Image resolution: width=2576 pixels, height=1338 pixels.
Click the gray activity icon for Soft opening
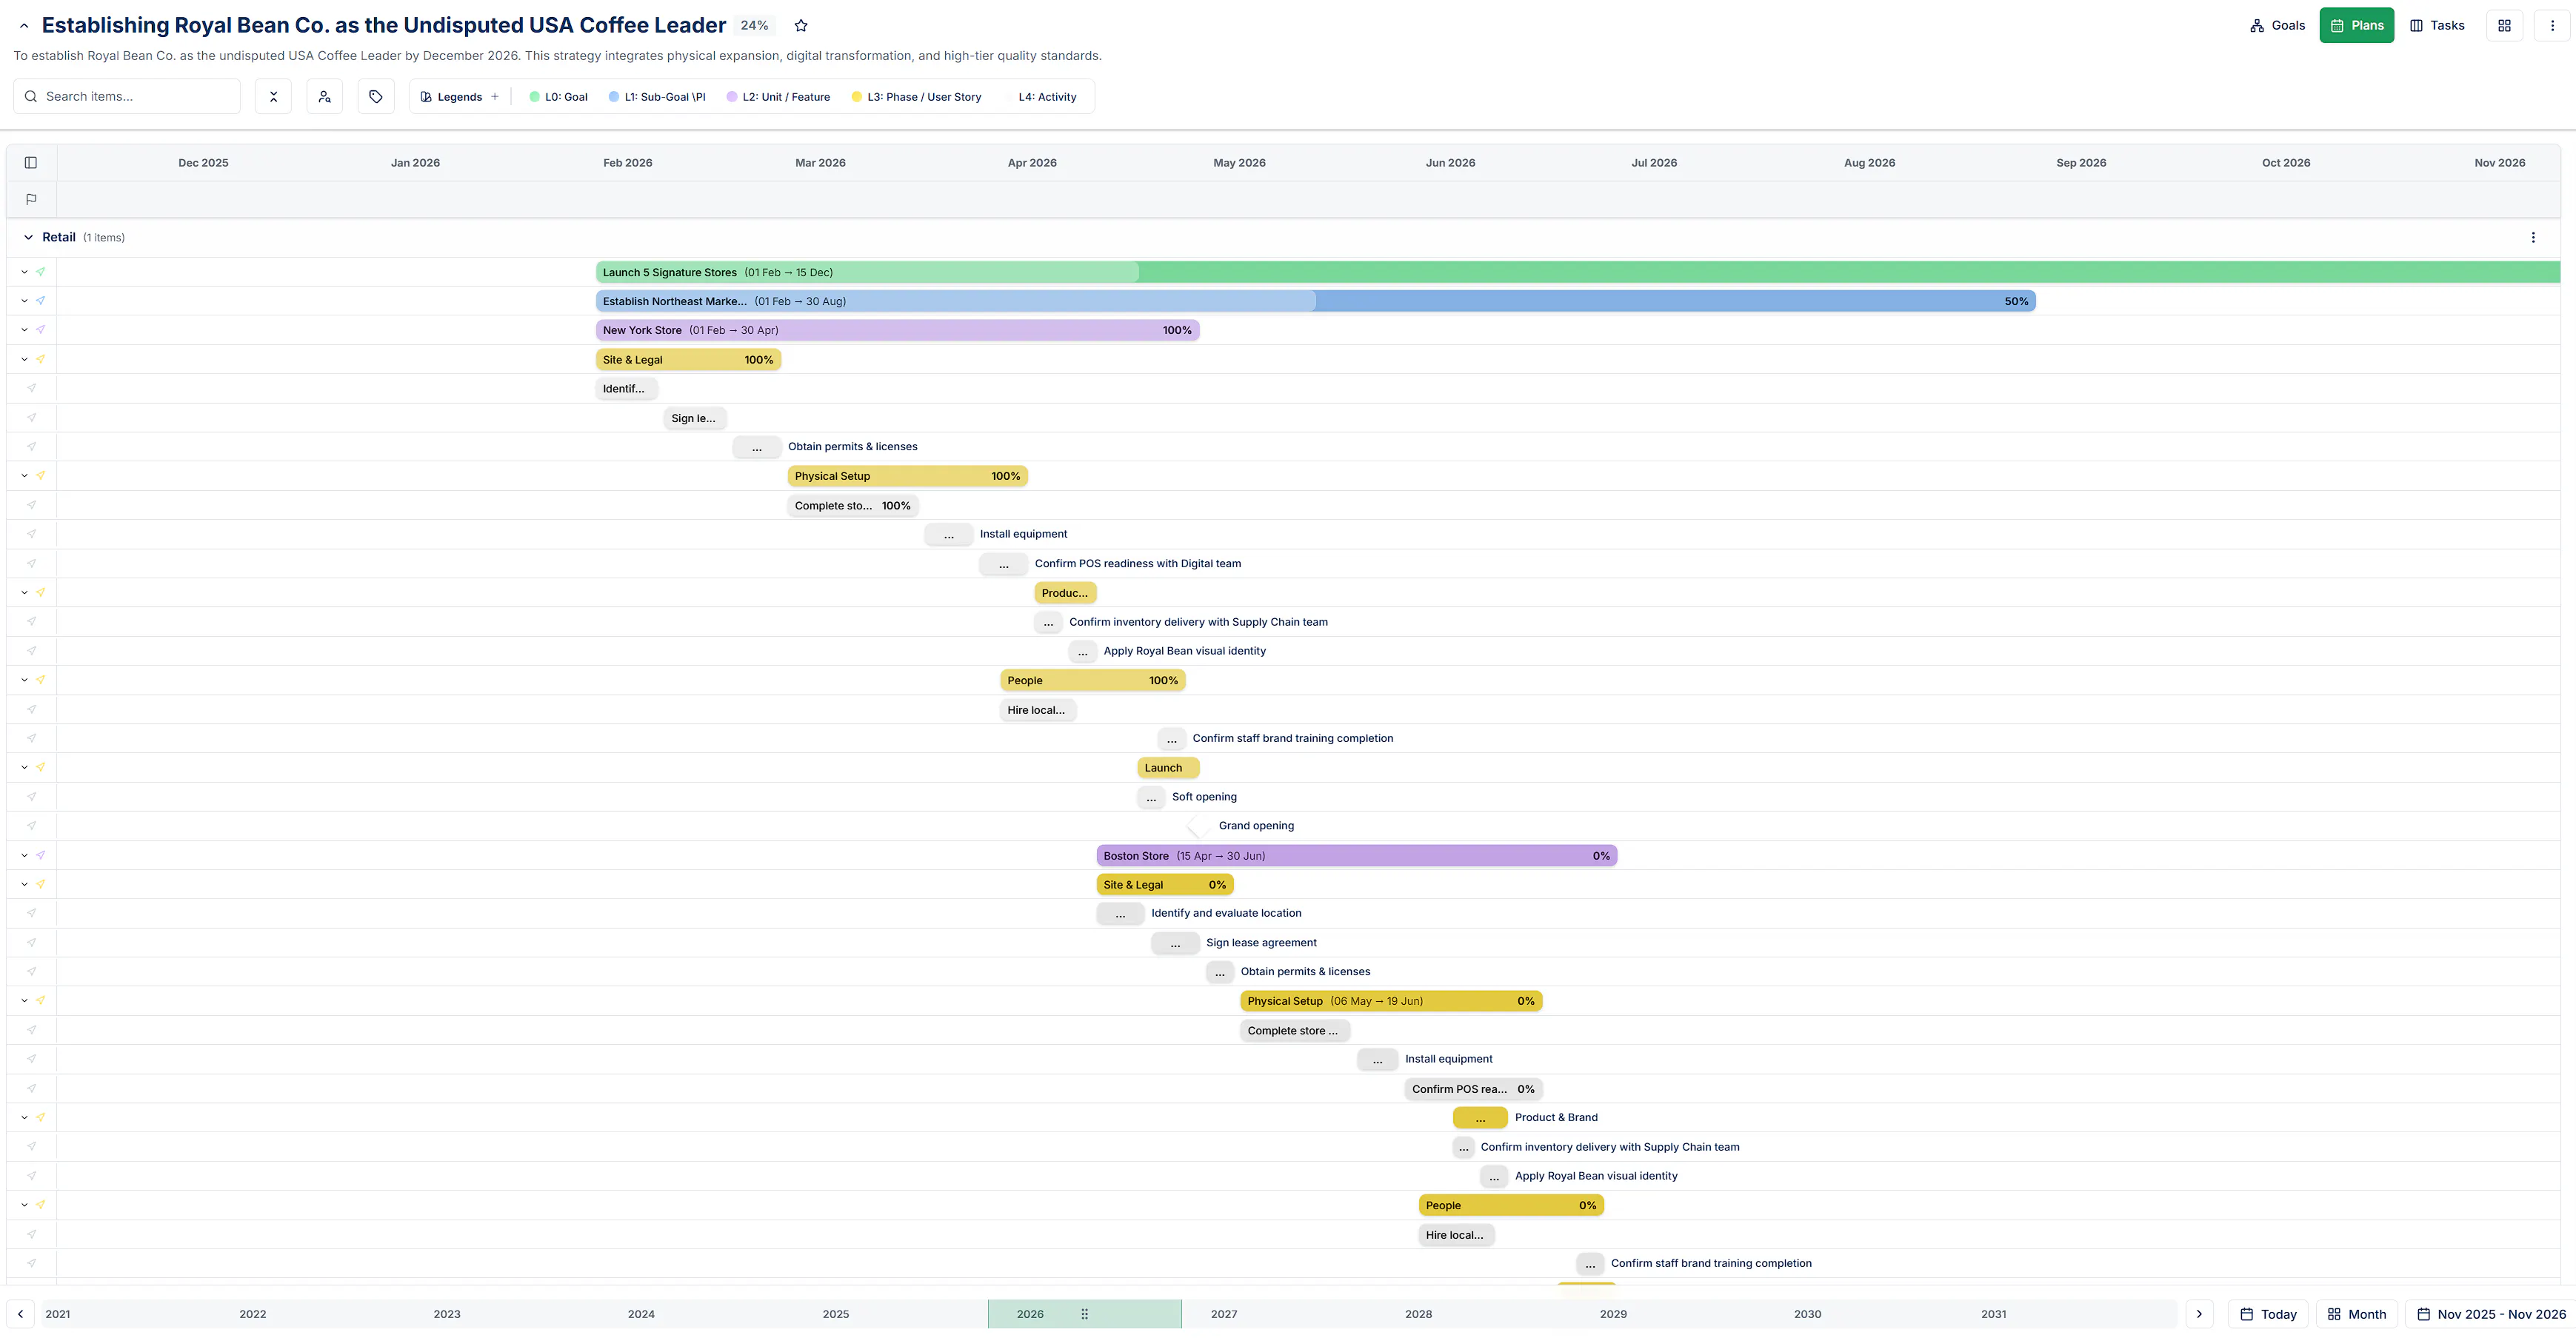point(32,797)
